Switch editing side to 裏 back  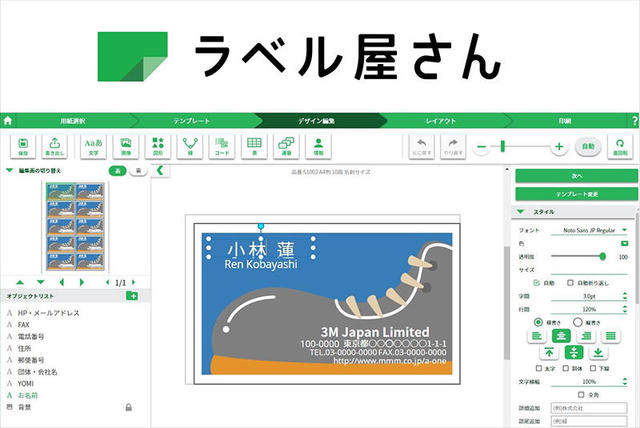138,171
